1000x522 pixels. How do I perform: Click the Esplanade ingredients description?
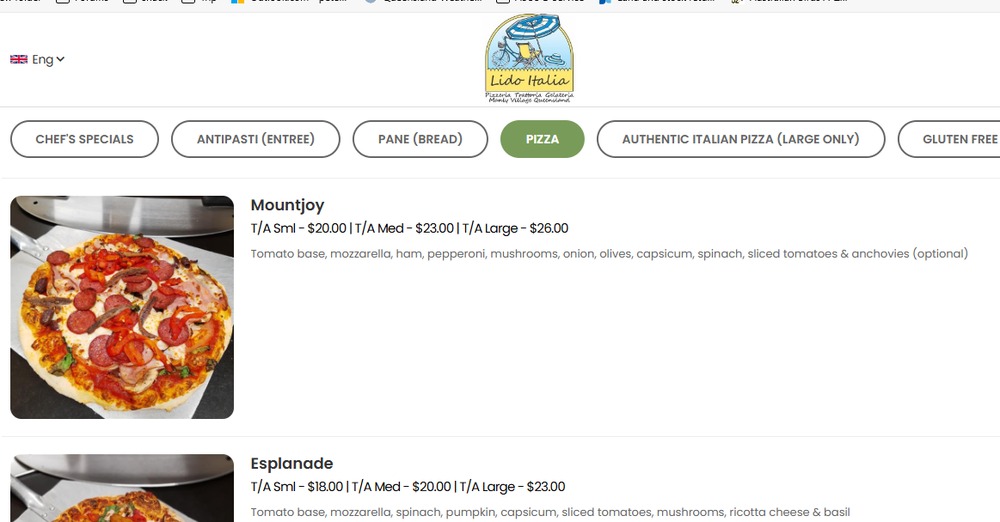click(550, 512)
